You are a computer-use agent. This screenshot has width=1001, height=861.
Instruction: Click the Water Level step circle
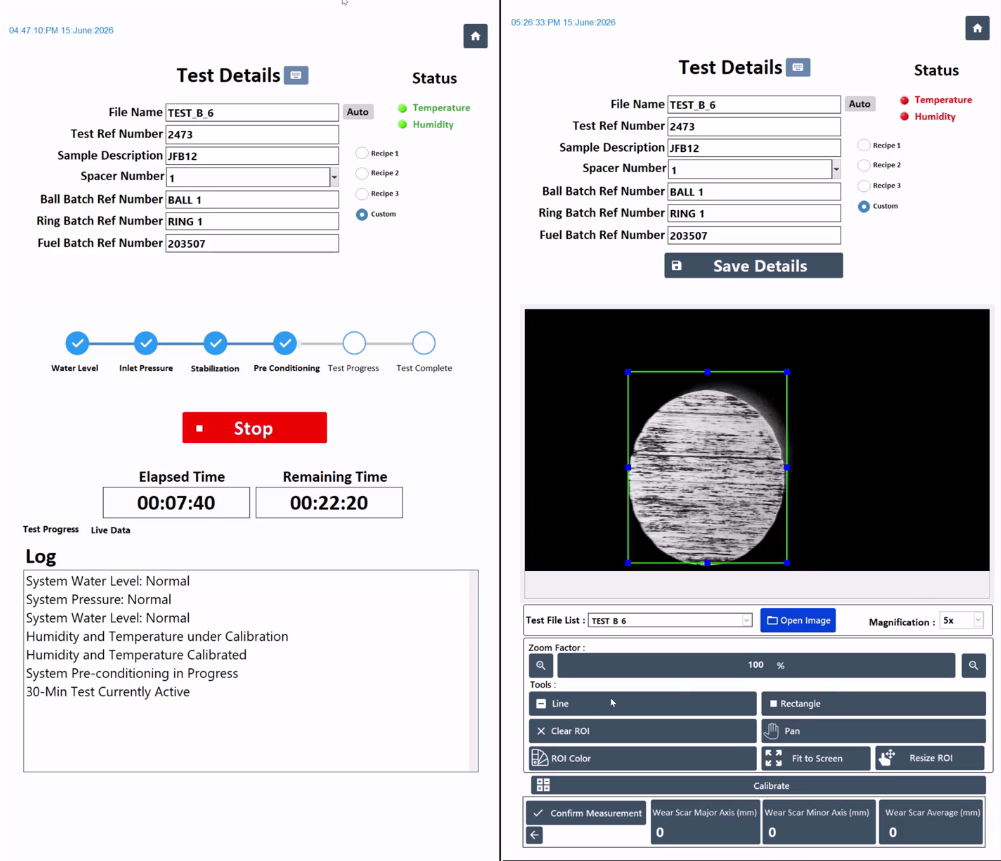pos(77,343)
